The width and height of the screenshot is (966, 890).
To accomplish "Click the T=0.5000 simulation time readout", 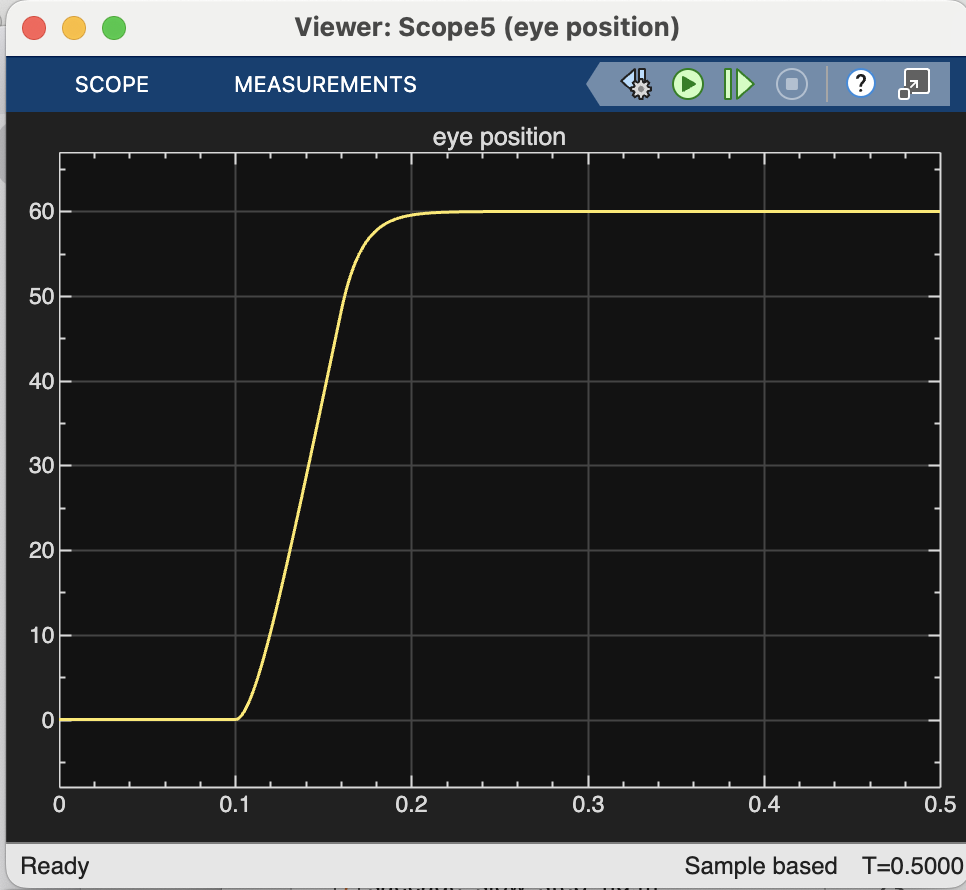I will (x=906, y=866).
